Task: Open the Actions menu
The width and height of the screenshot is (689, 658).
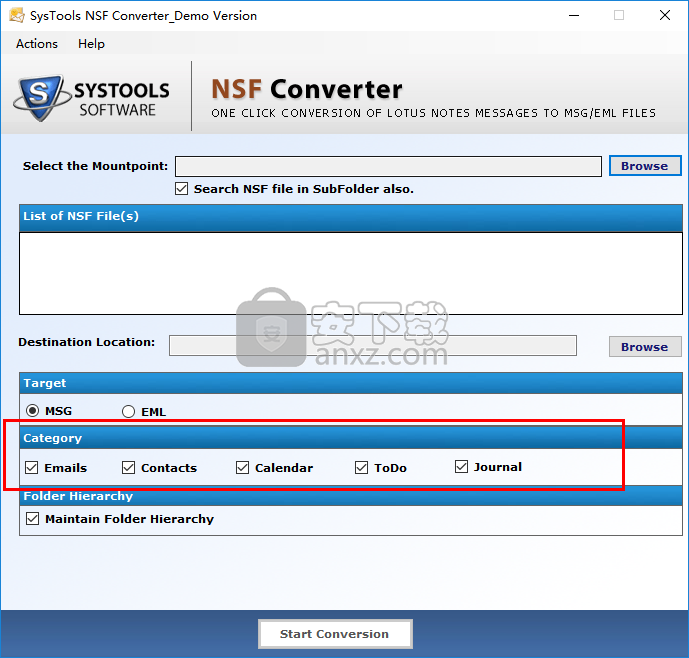Action: click(x=37, y=44)
